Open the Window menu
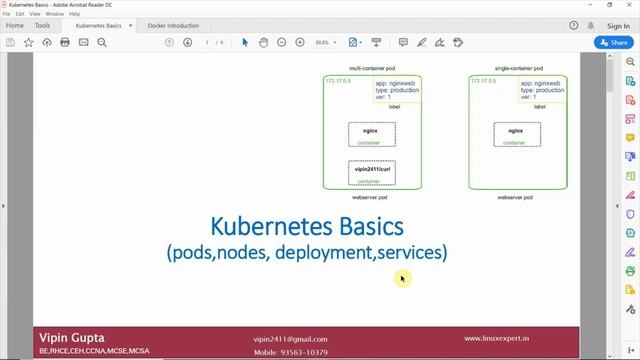The height and width of the screenshot is (360, 640). [55, 14]
